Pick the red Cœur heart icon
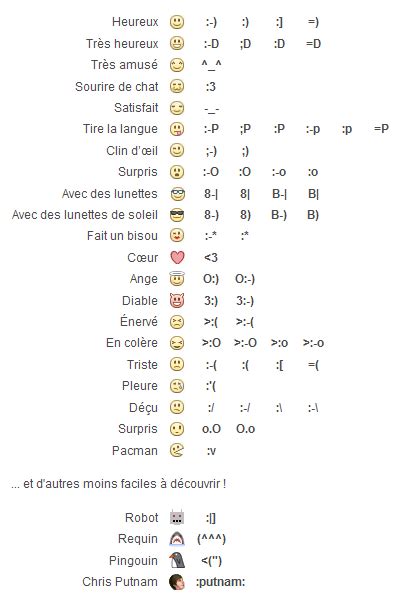The height and width of the screenshot is (594, 396). (x=177, y=258)
